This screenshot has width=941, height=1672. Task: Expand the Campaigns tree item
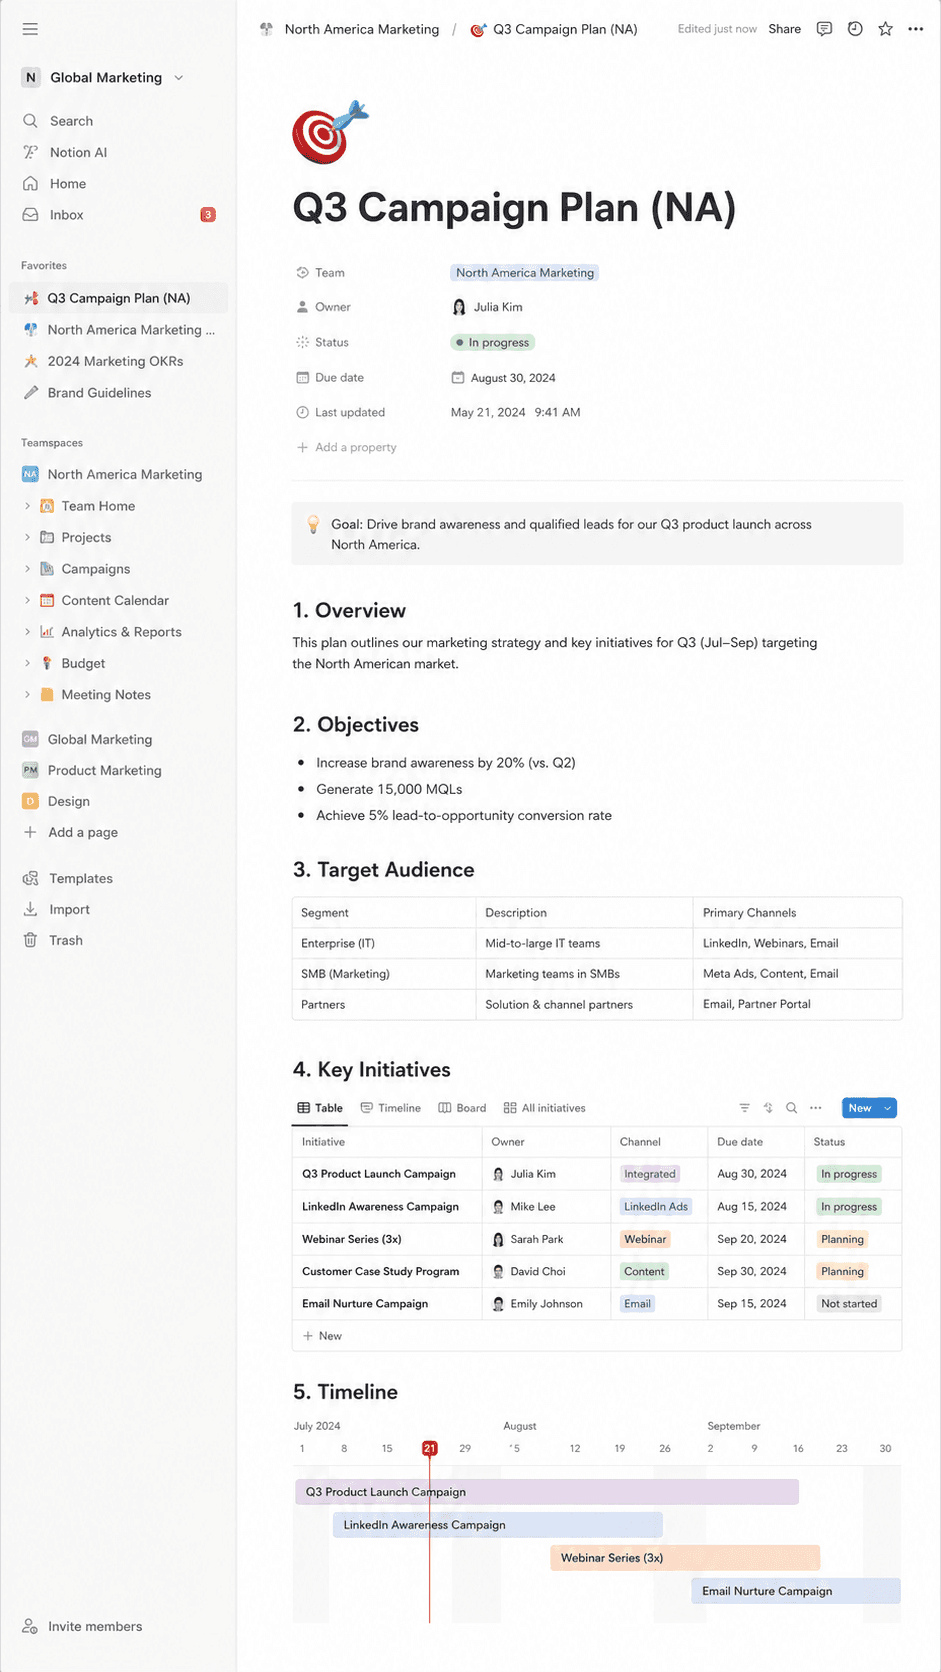tap(27, 569)
